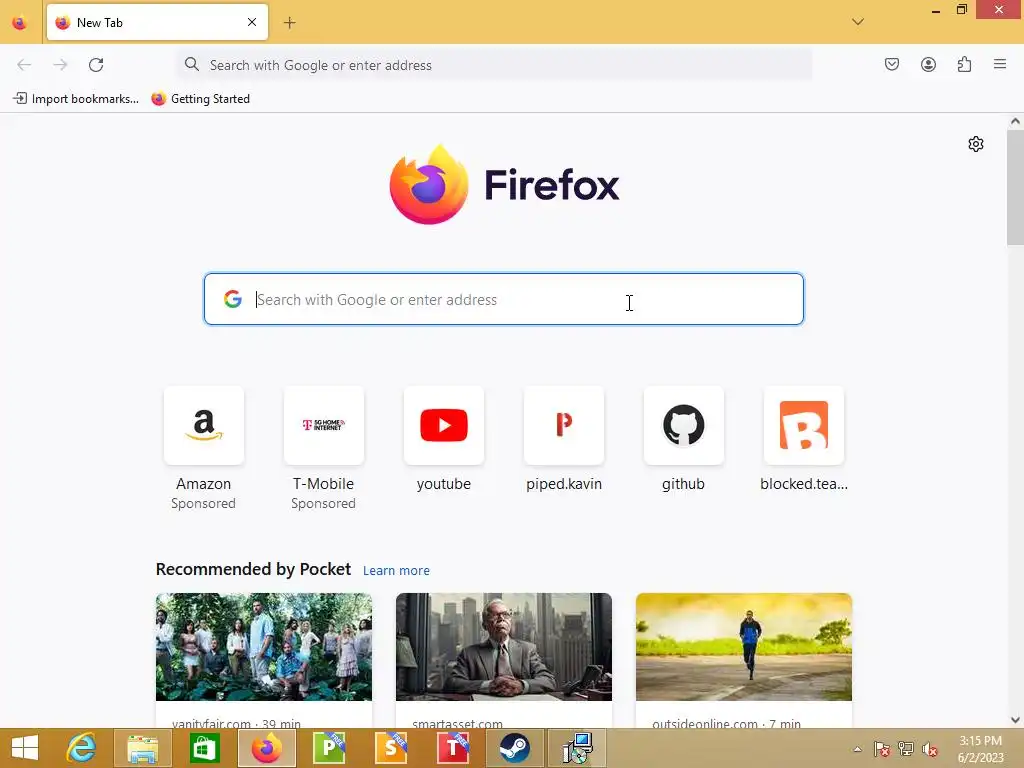Open File Explorer from the taskbar
Image resolution: width=1024 pixels, height=768 pixels.
click(x=142, y=748)
